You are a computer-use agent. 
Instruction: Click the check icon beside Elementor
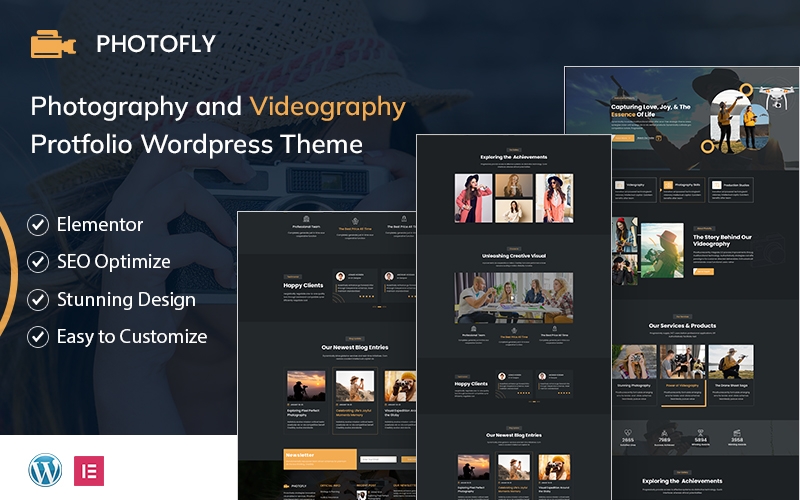point(38,225)
